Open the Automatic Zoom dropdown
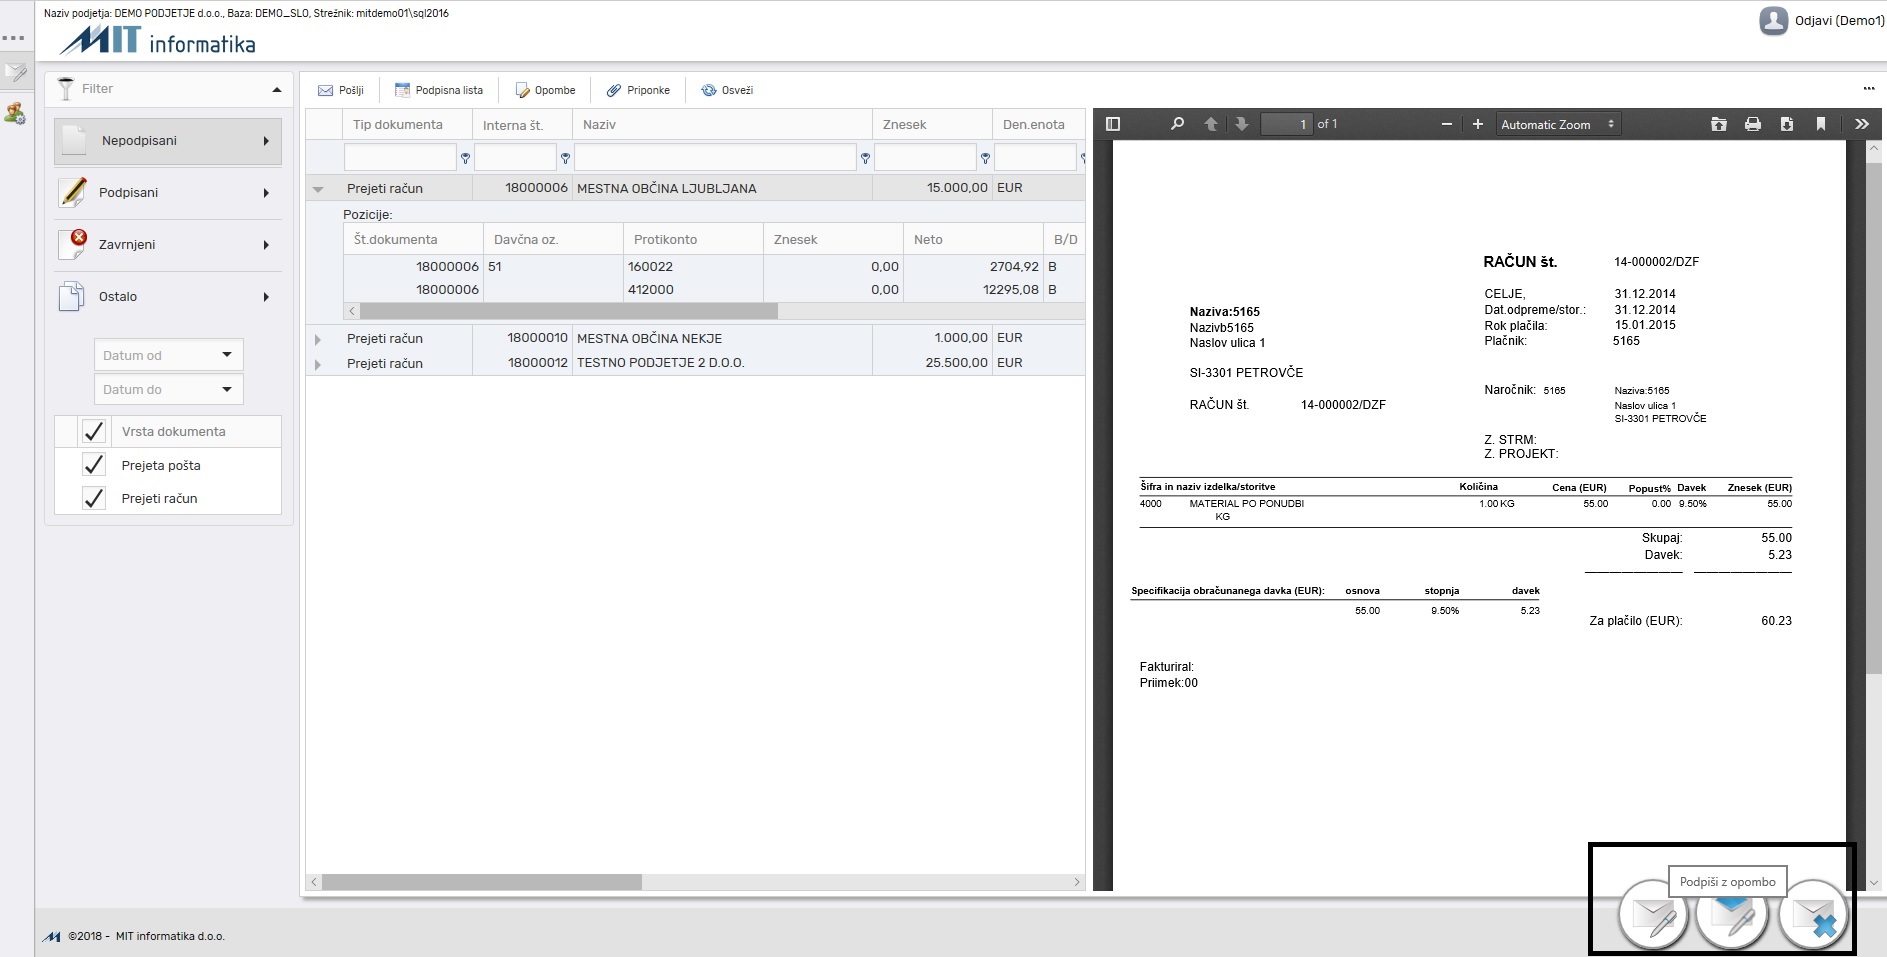This screenshot has height=957, width=1887. point(1557,124)
